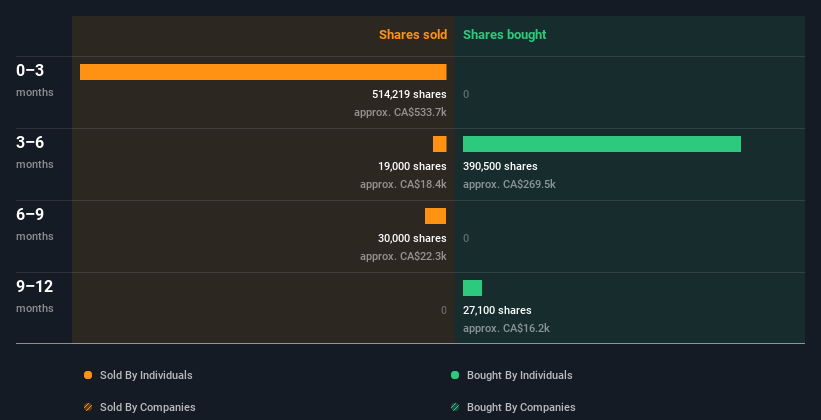Click the green Bought By Individuals legend dot
This screenshot has height=420, width=821.
point(455,375)
